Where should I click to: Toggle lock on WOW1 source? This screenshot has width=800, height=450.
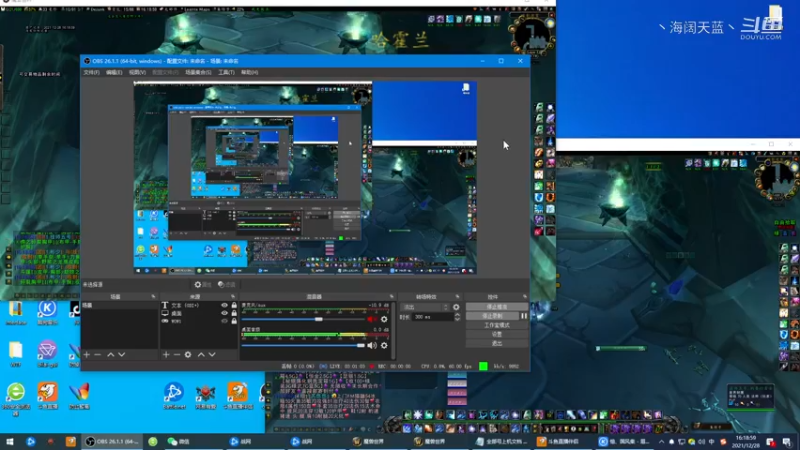[234, 321]
